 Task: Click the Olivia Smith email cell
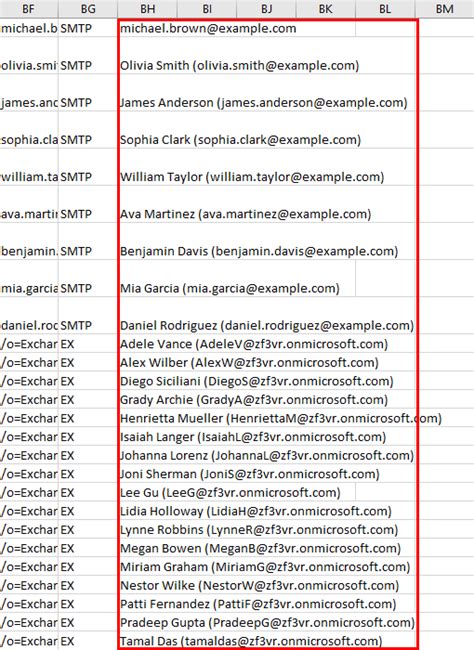click(x=240, y=65)
